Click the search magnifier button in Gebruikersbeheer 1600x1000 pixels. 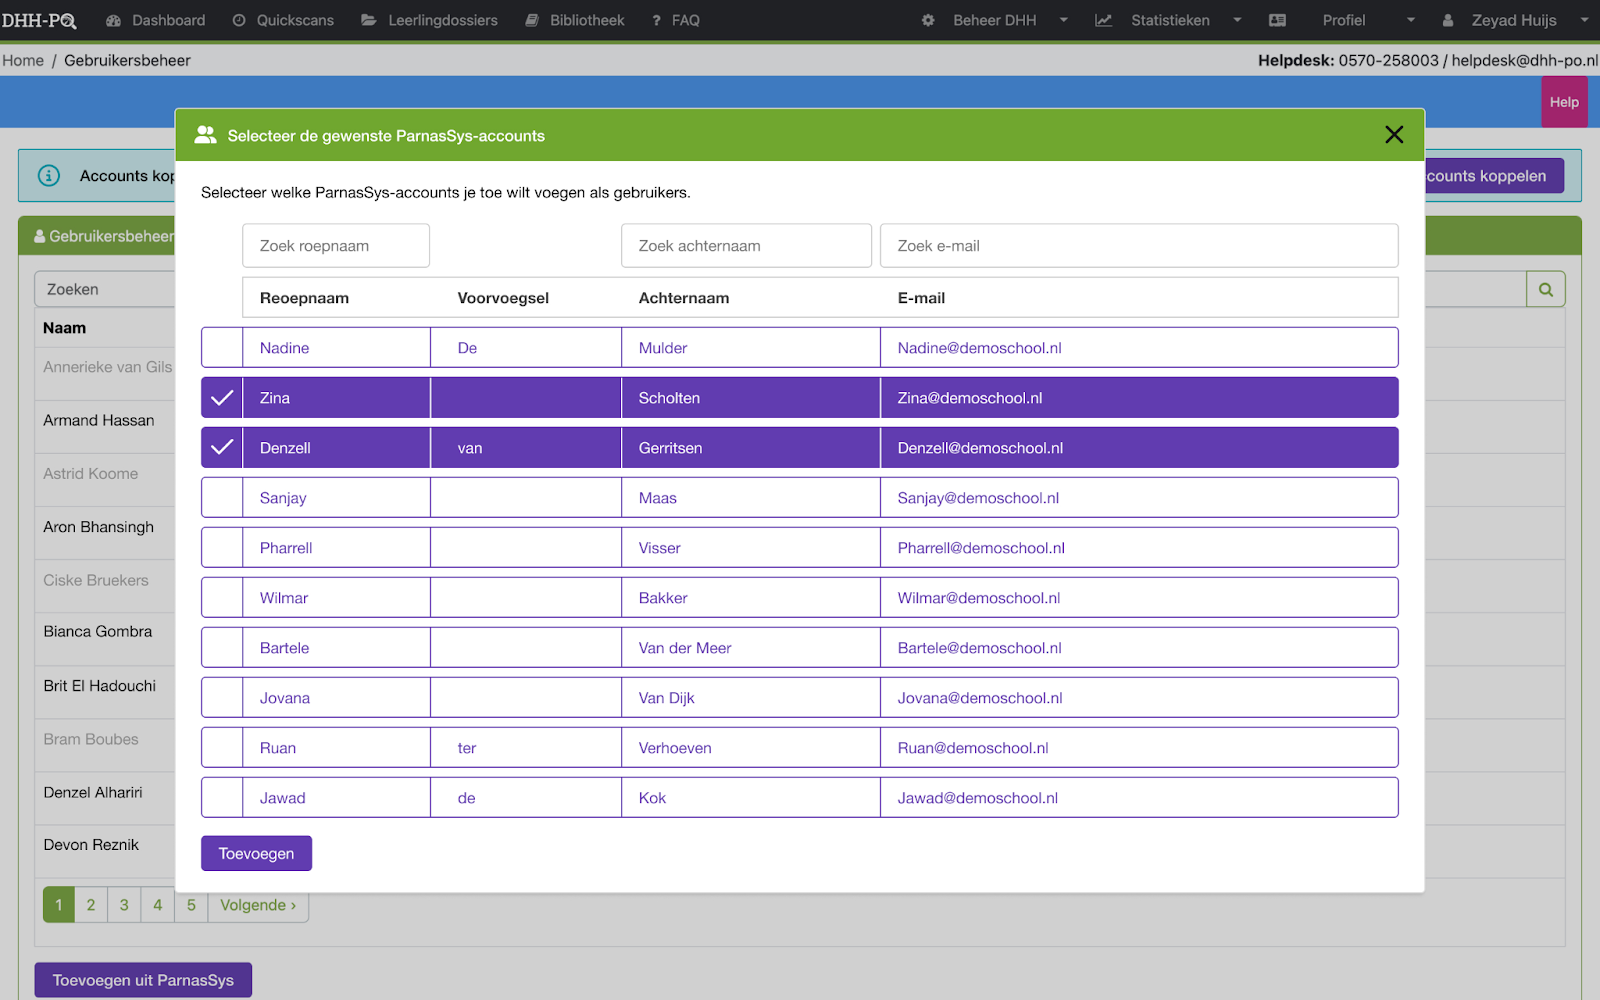point(1545,290)
